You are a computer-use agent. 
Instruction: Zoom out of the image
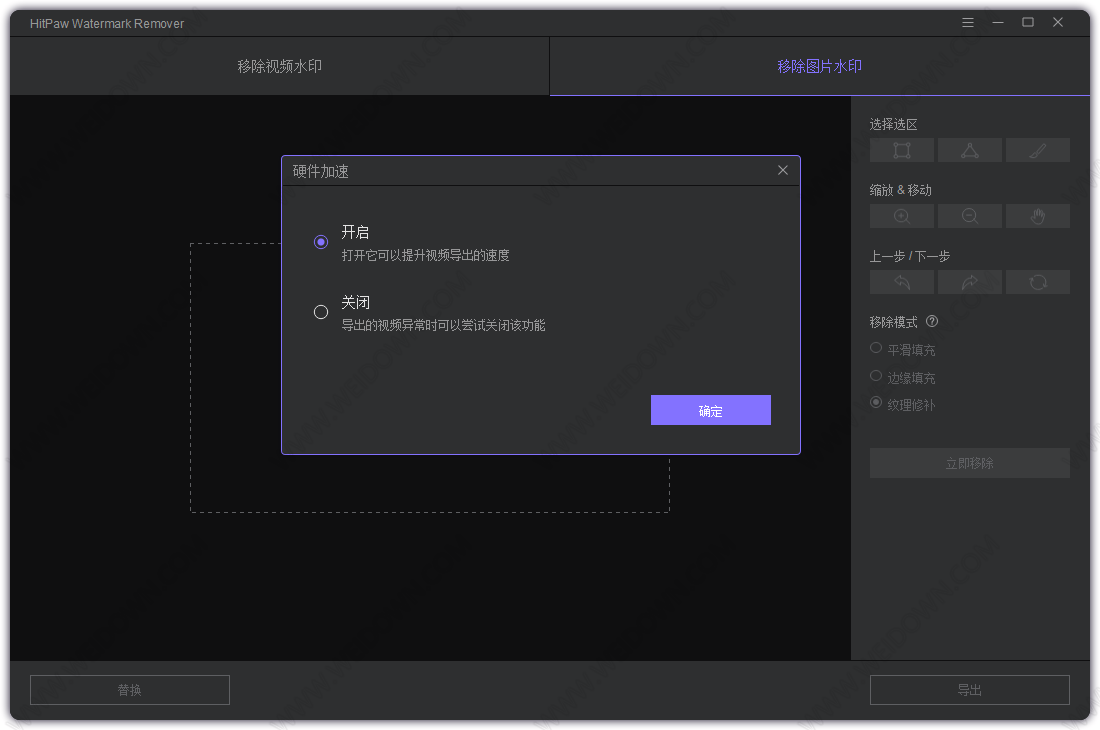tap(969, 215)
